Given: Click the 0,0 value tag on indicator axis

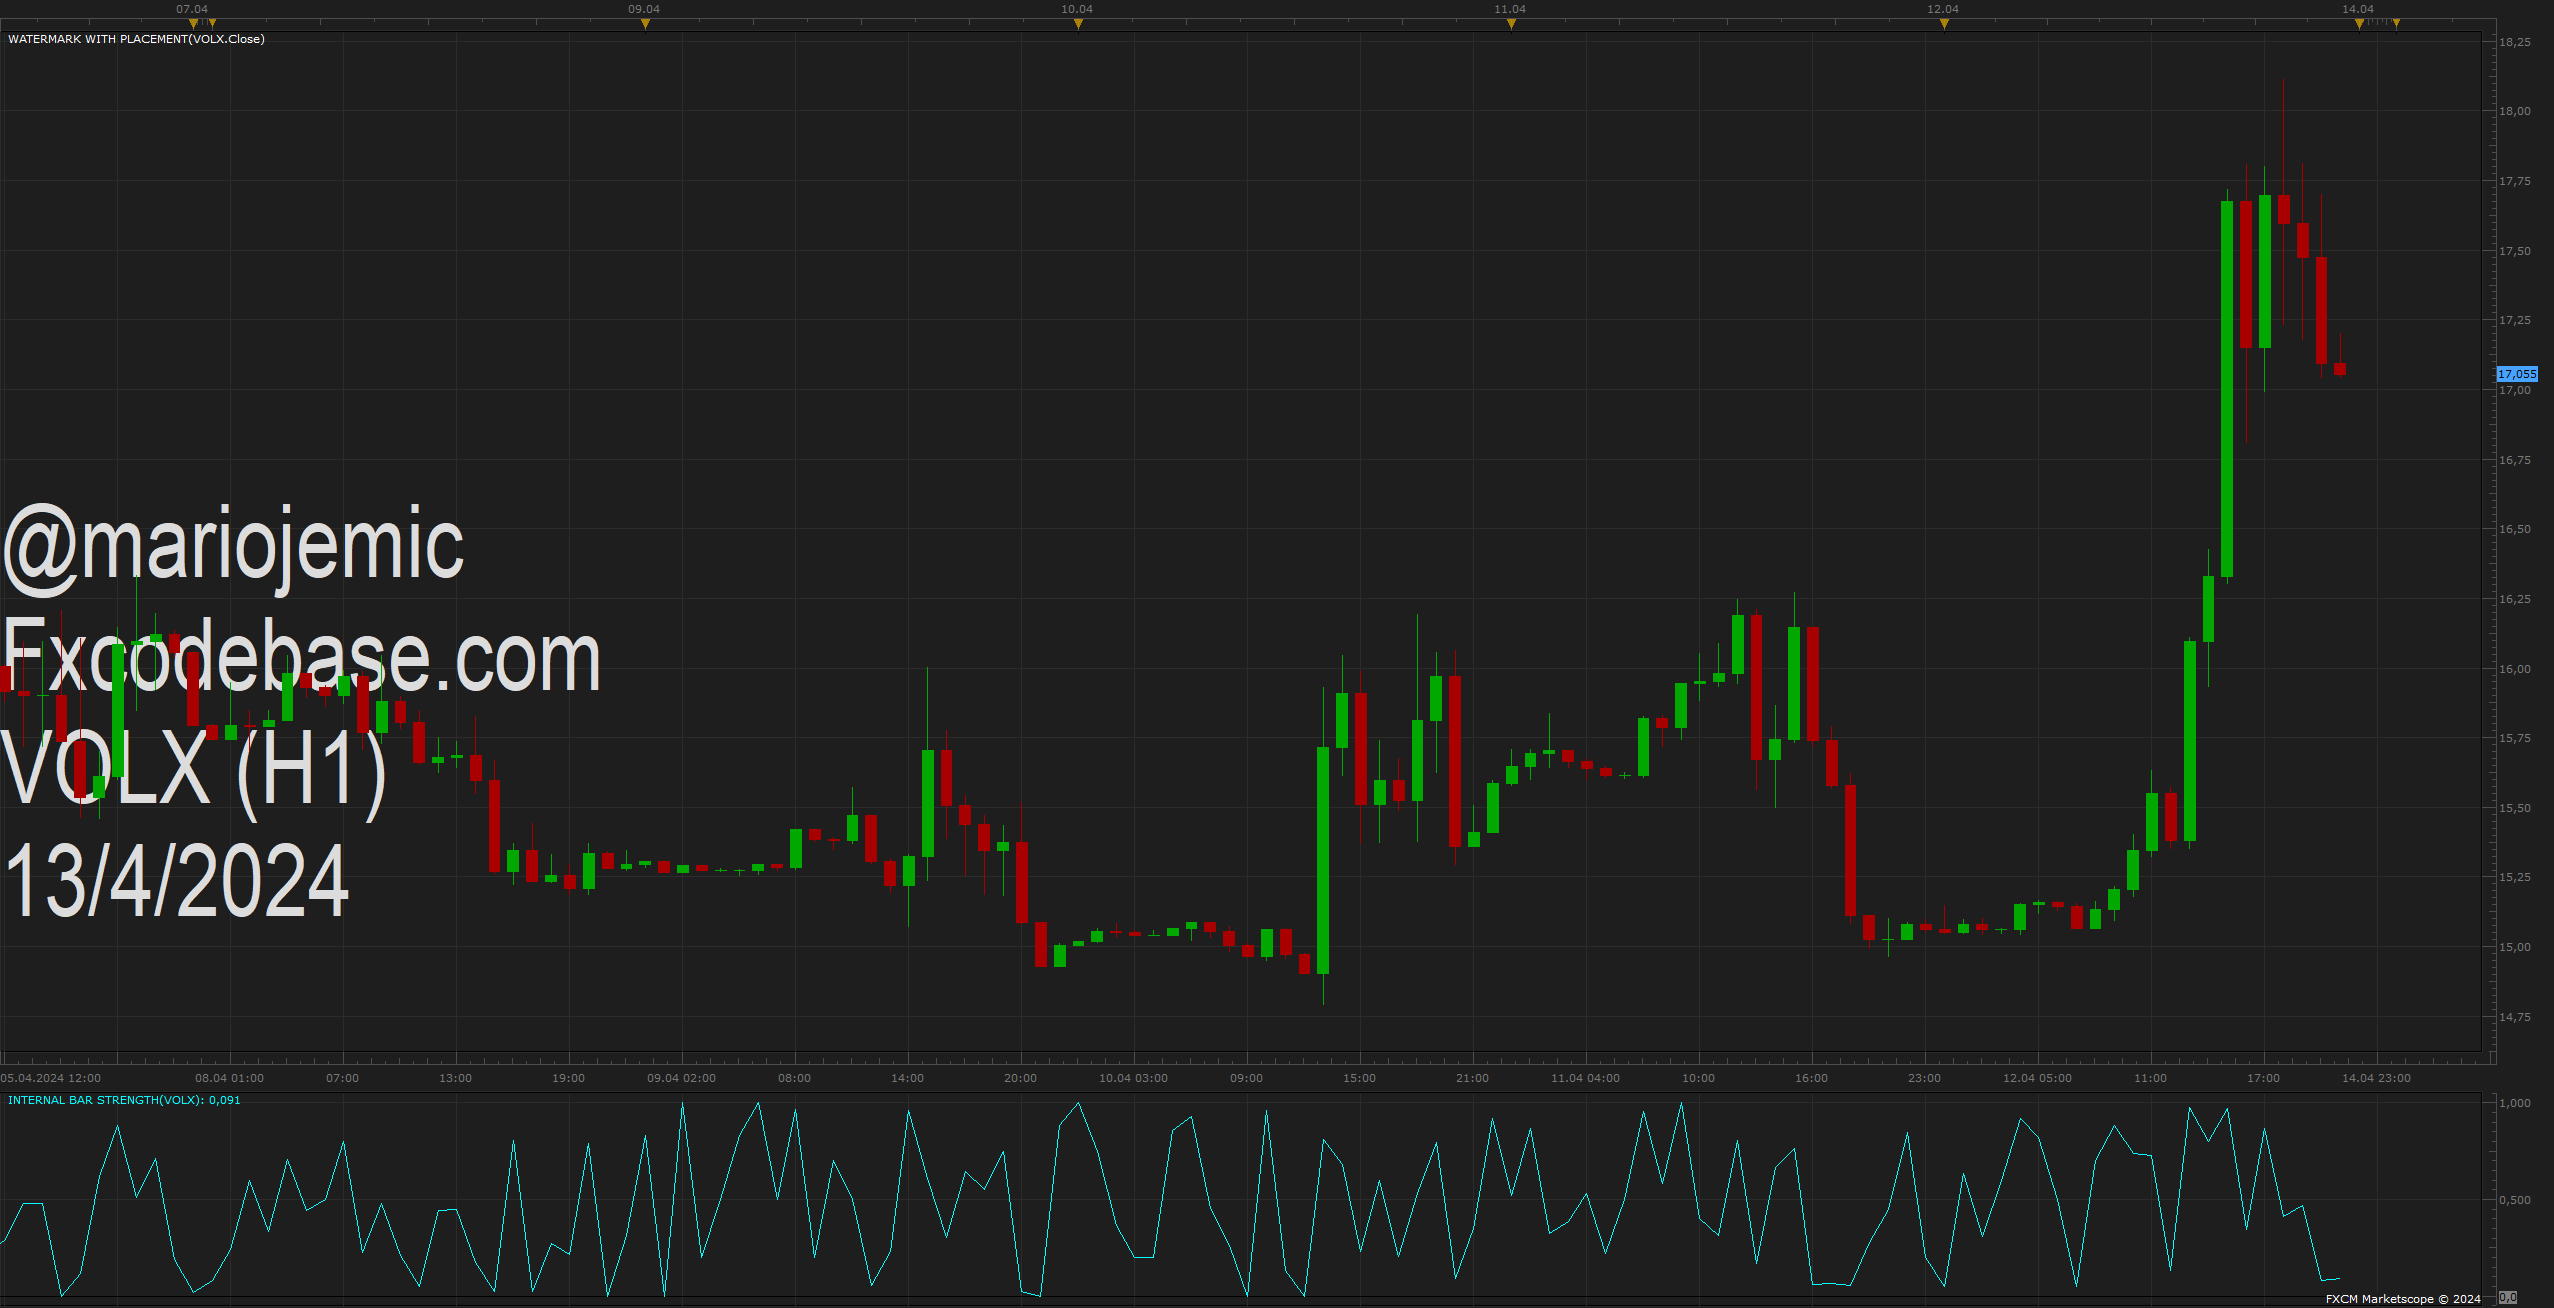Looking at the screenshot, I should [x=2508, y=1297].
